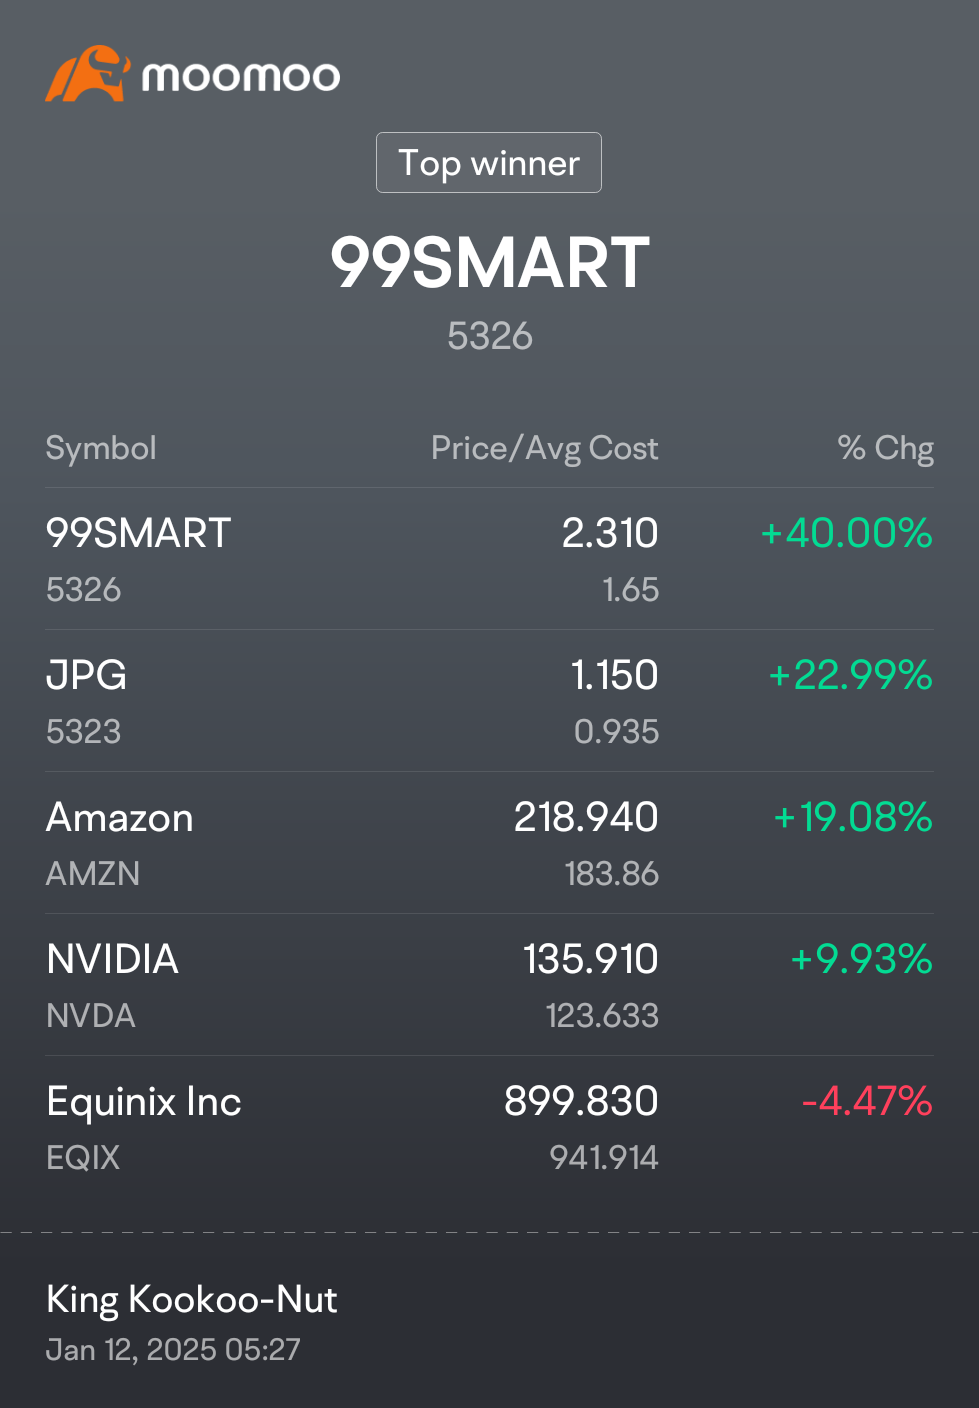Click the moomoo brand wordmark
This screenshot has height=1408, width=979.
click(241, 77)
